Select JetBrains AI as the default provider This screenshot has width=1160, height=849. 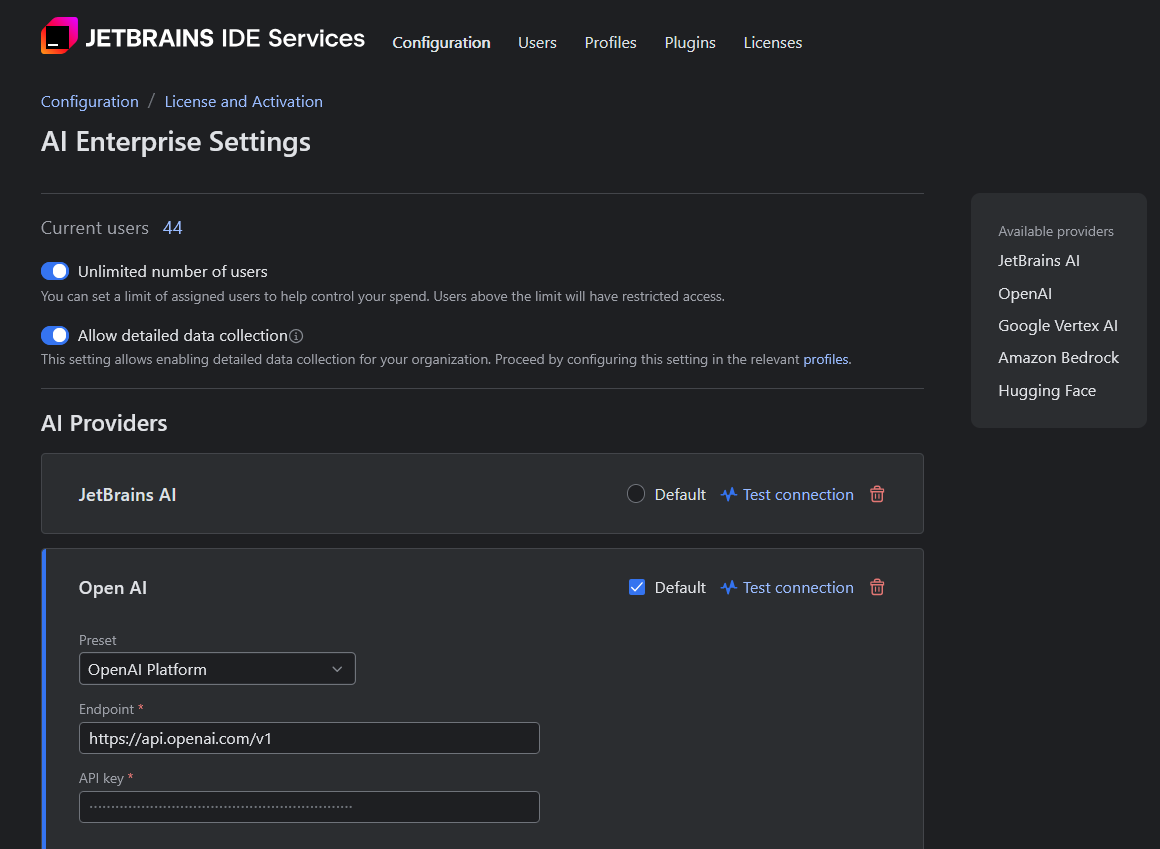[636, 493]
